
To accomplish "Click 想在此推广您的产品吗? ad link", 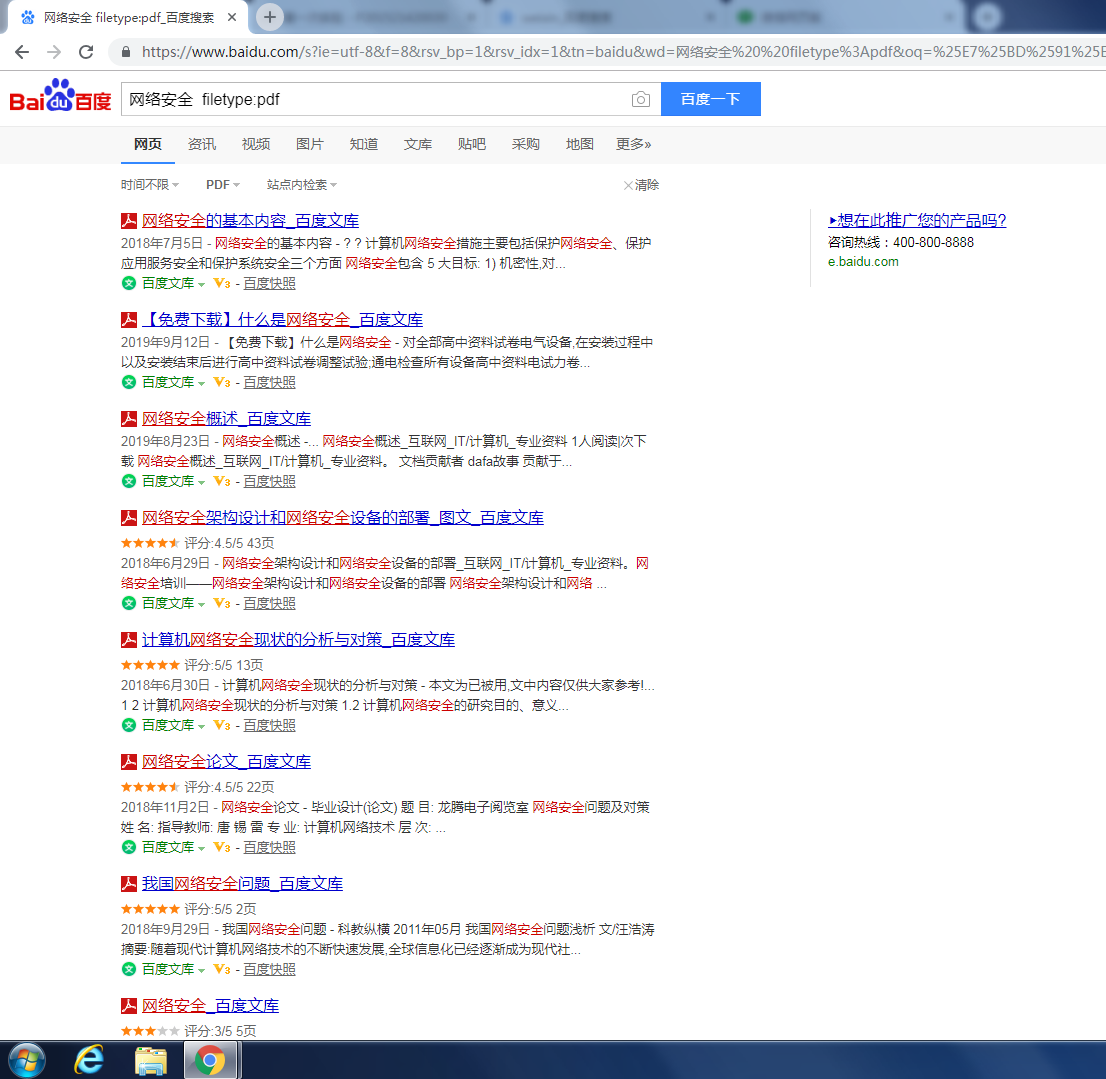I will click(917, 221).
